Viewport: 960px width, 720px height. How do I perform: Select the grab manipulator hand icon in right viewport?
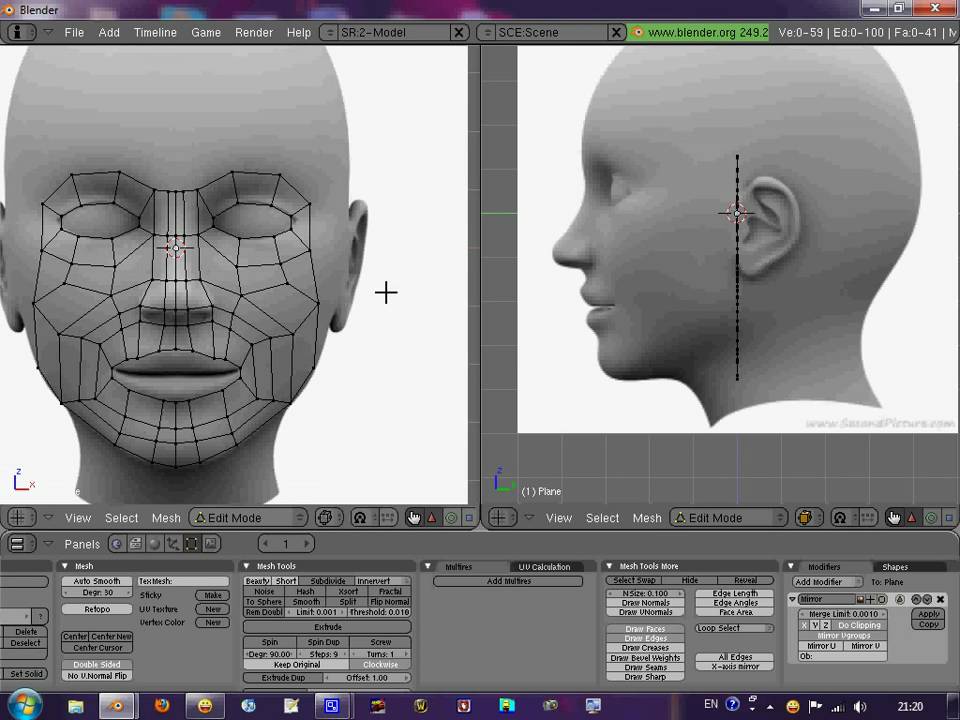pyautogui.click(x=893, y=517)
